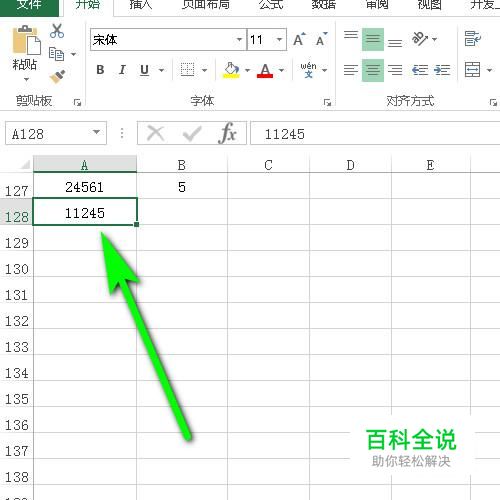This screenshot has height=500, width=500.
Task: Apply the yellow fill color bucket
Action: tap(231, 70)
